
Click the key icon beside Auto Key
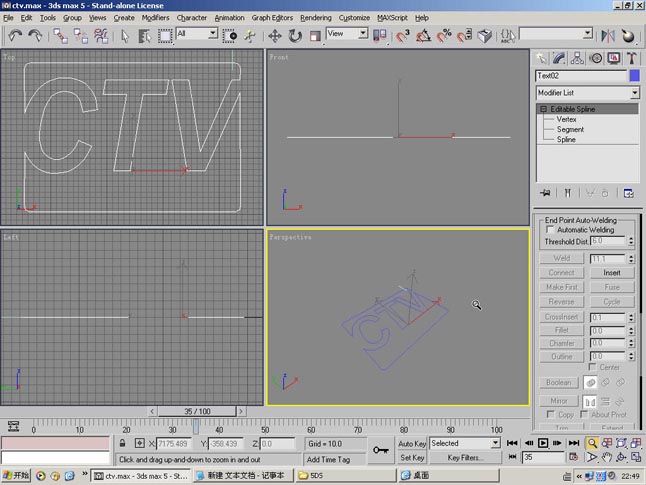[381, 450]
